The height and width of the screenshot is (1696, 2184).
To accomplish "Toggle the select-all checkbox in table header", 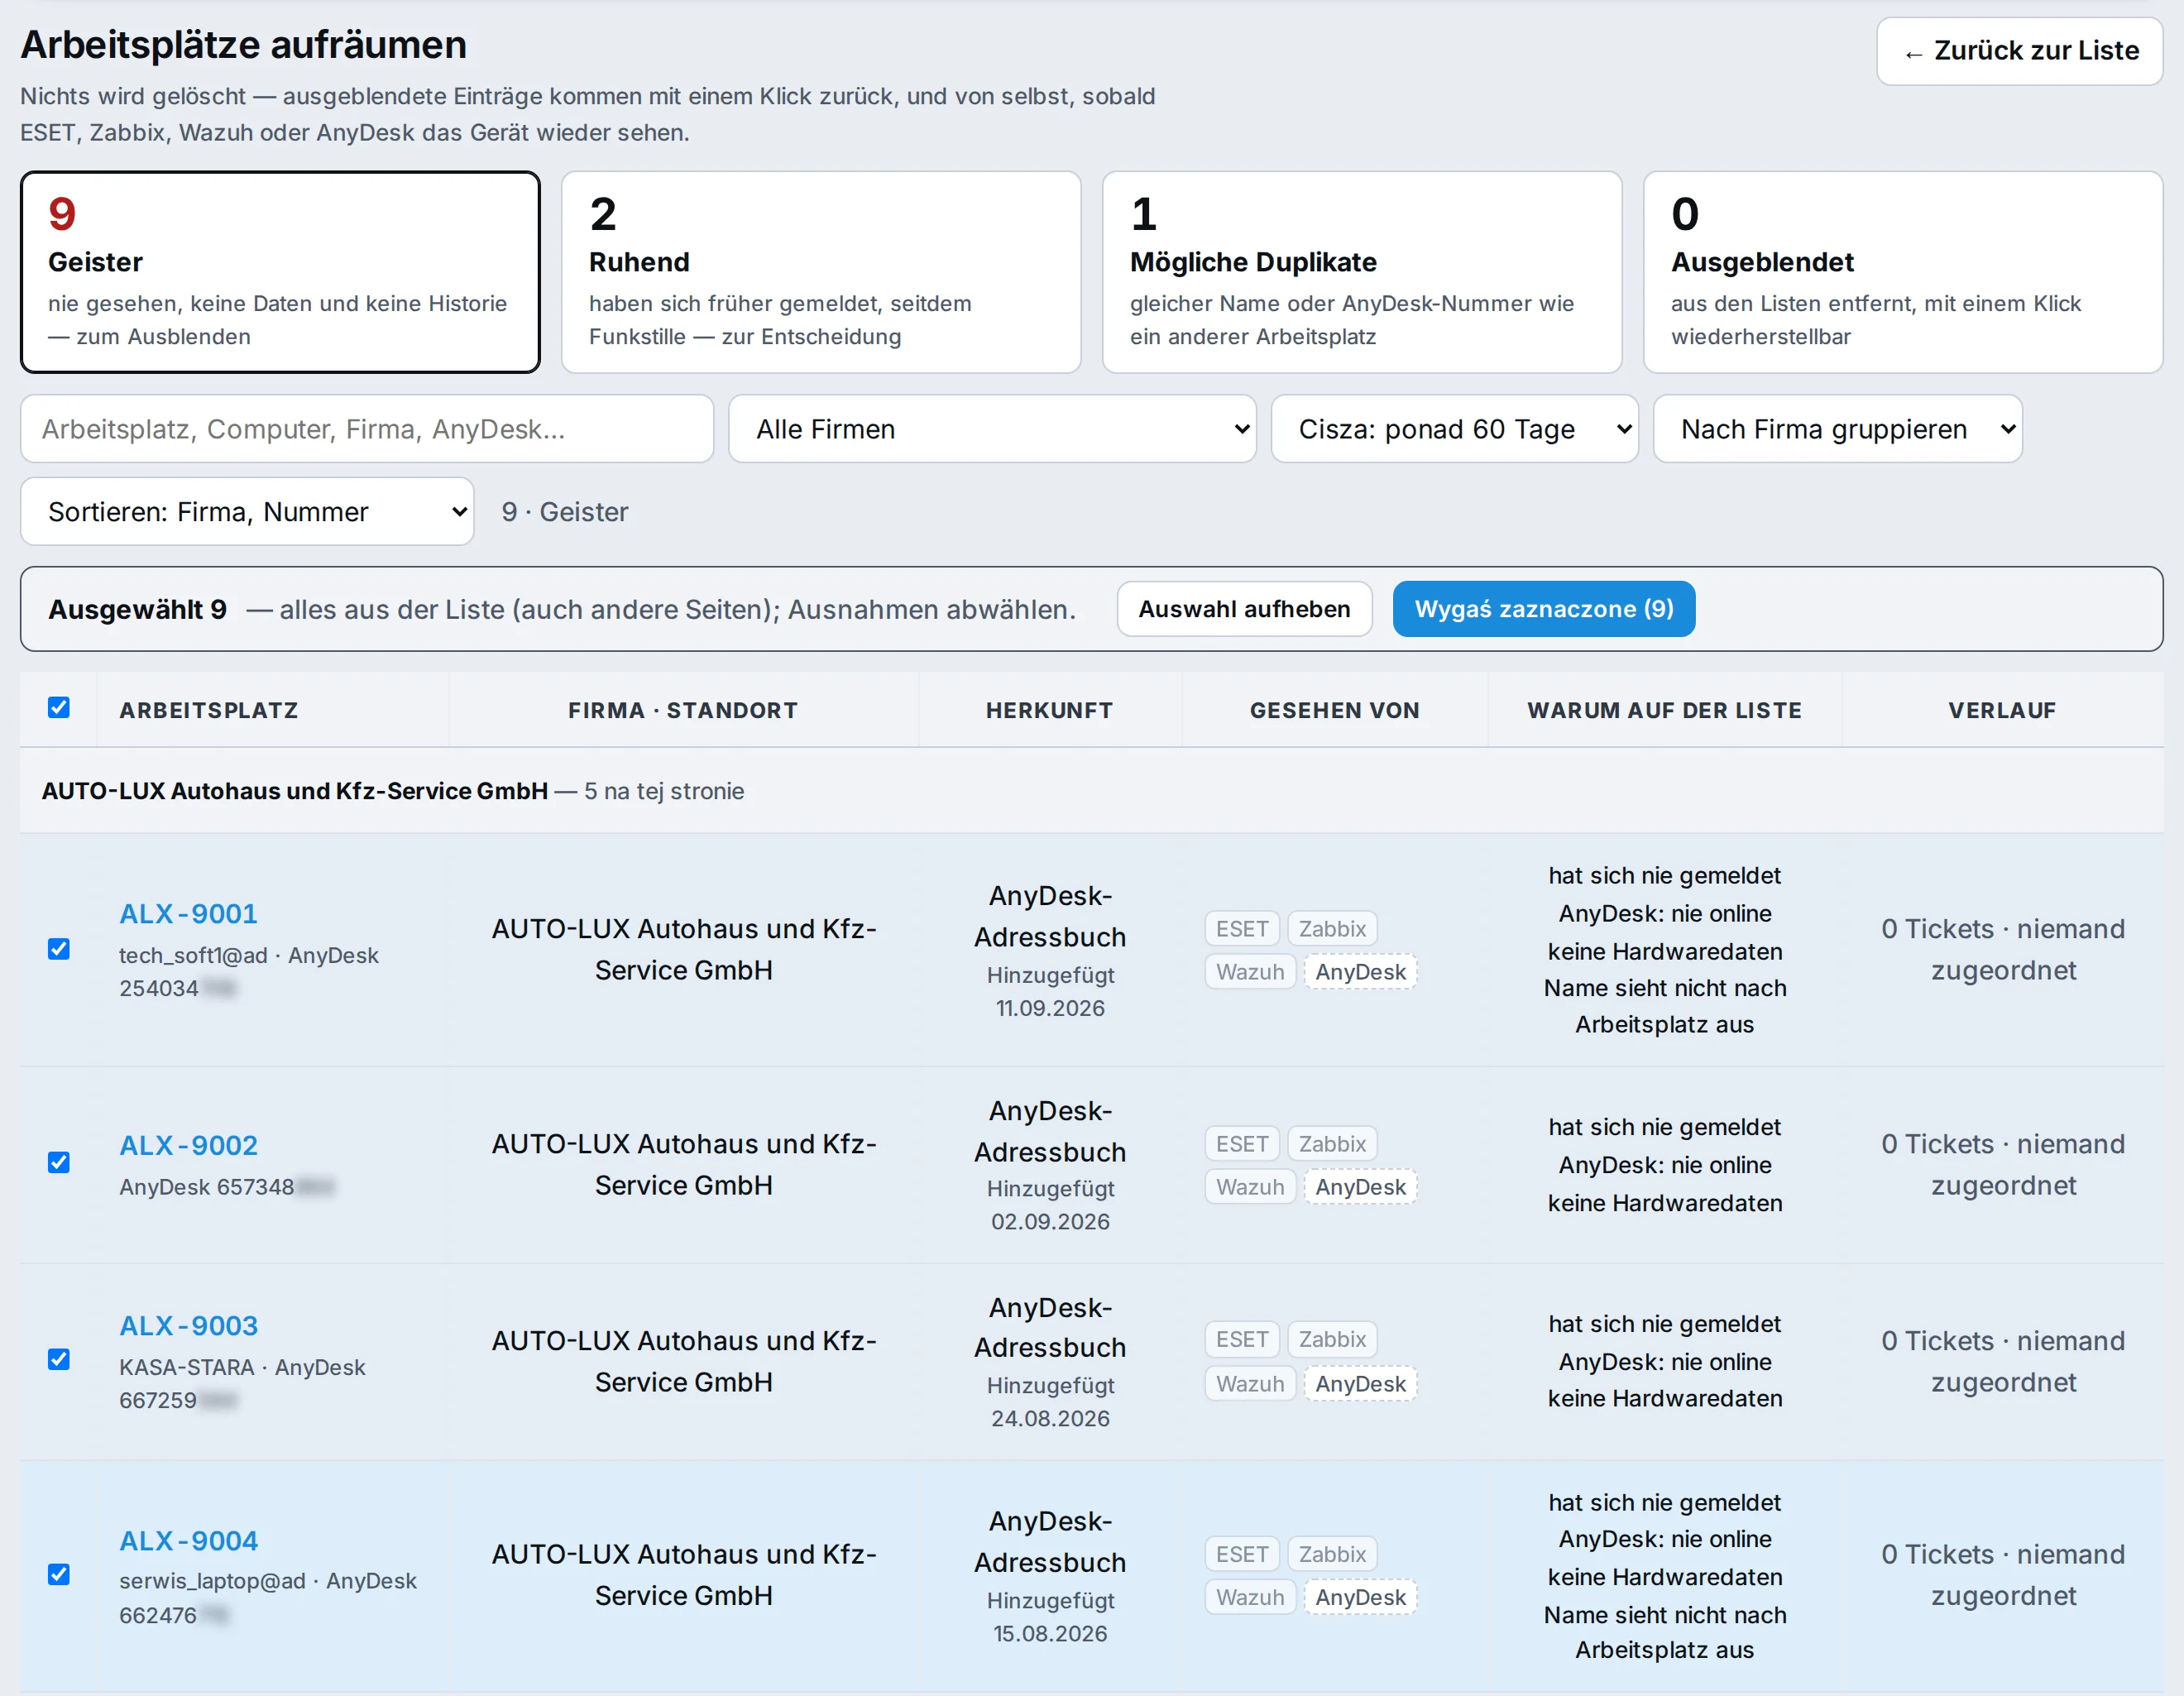I will pyautogui.click(x=59, y=708).
